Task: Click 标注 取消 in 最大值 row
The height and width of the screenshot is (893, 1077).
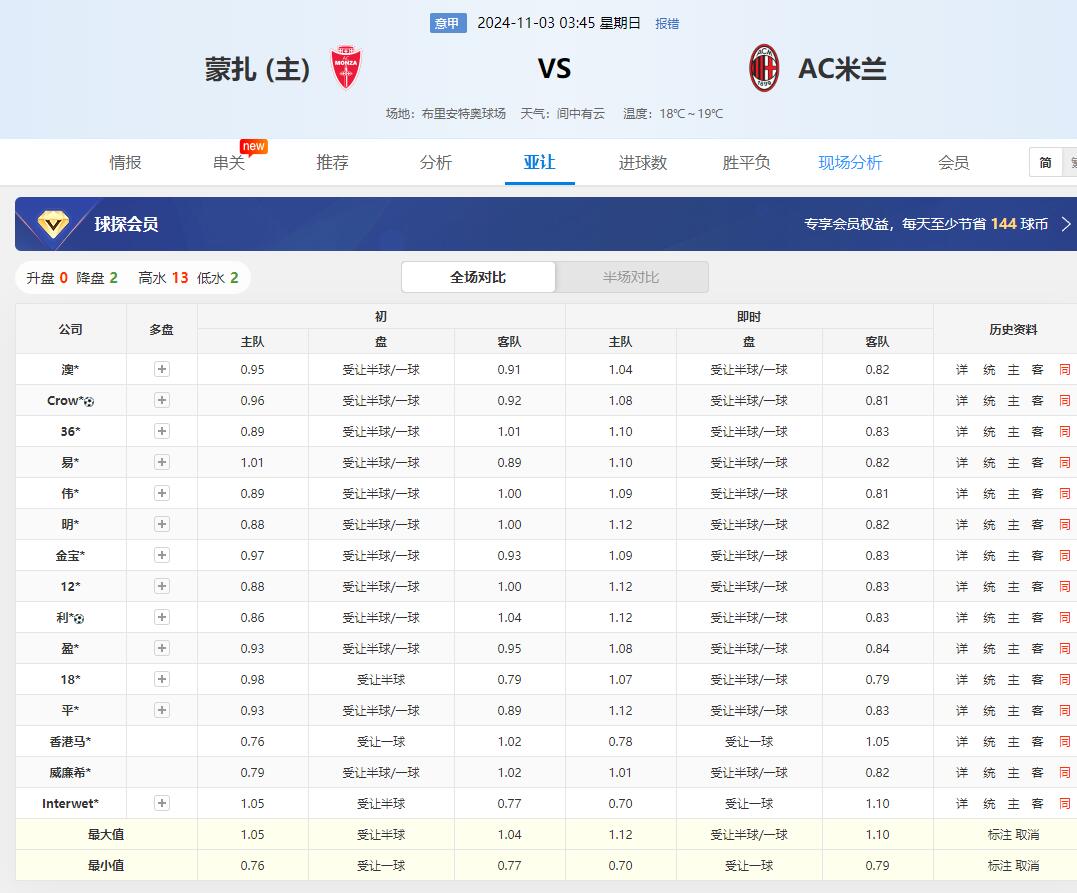Action: pos(1013,835)
